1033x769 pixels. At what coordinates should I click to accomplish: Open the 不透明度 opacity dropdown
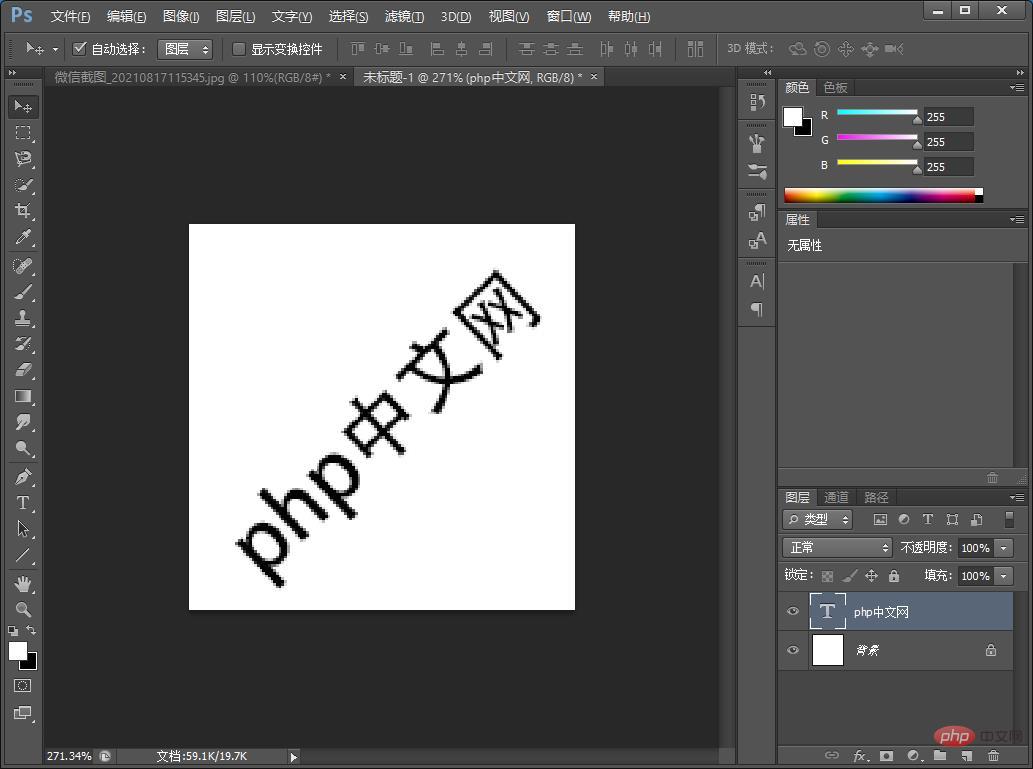(1004, 547)
